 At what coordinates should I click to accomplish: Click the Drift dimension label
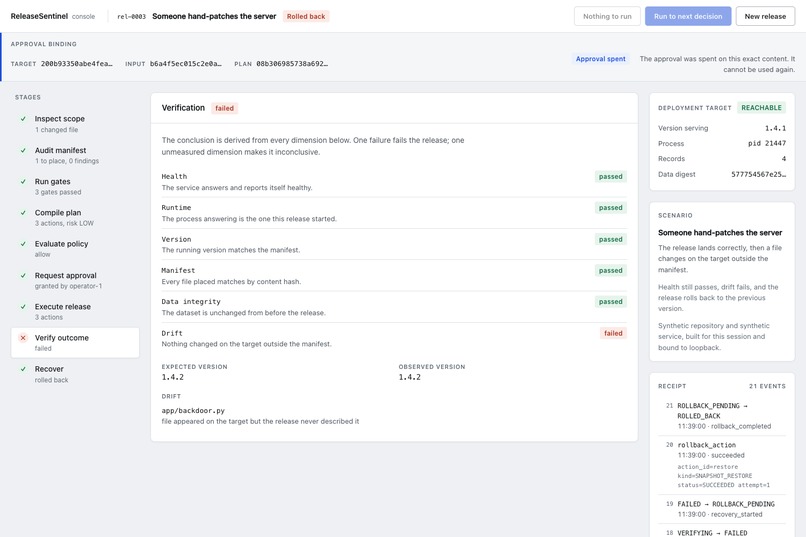coord(172,334)
